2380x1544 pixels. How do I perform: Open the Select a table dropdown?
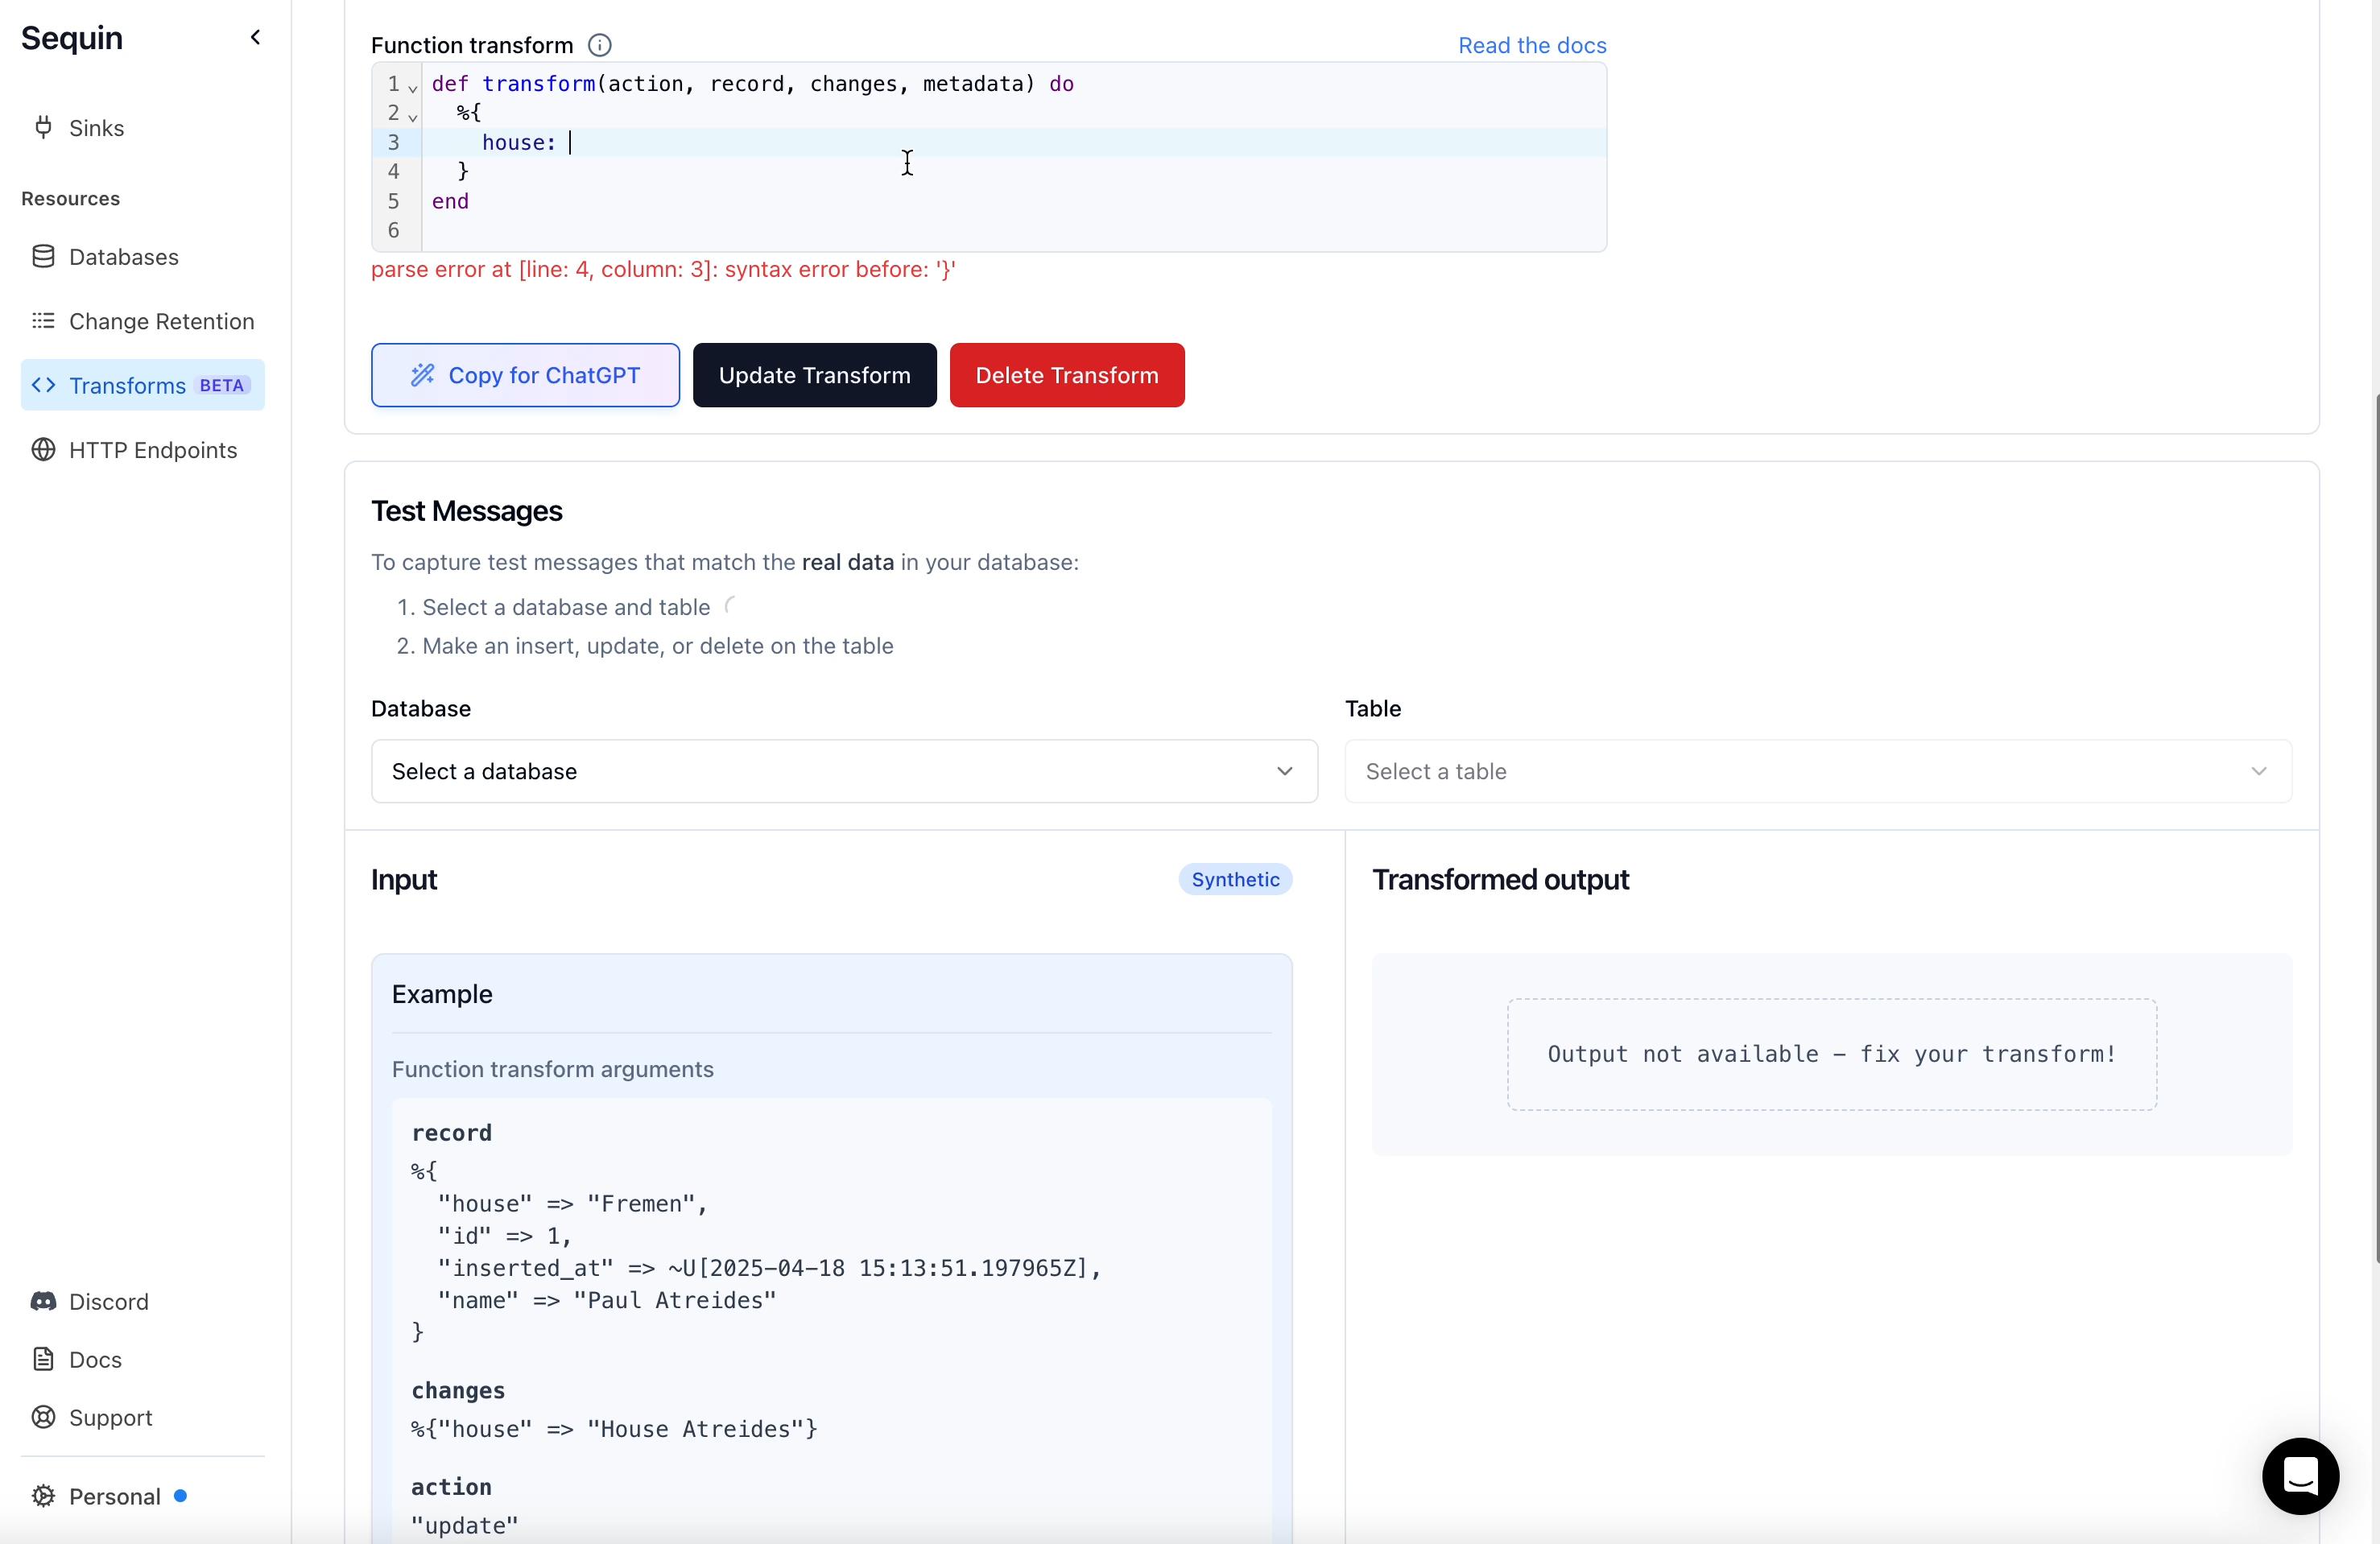click(1817, 771)
